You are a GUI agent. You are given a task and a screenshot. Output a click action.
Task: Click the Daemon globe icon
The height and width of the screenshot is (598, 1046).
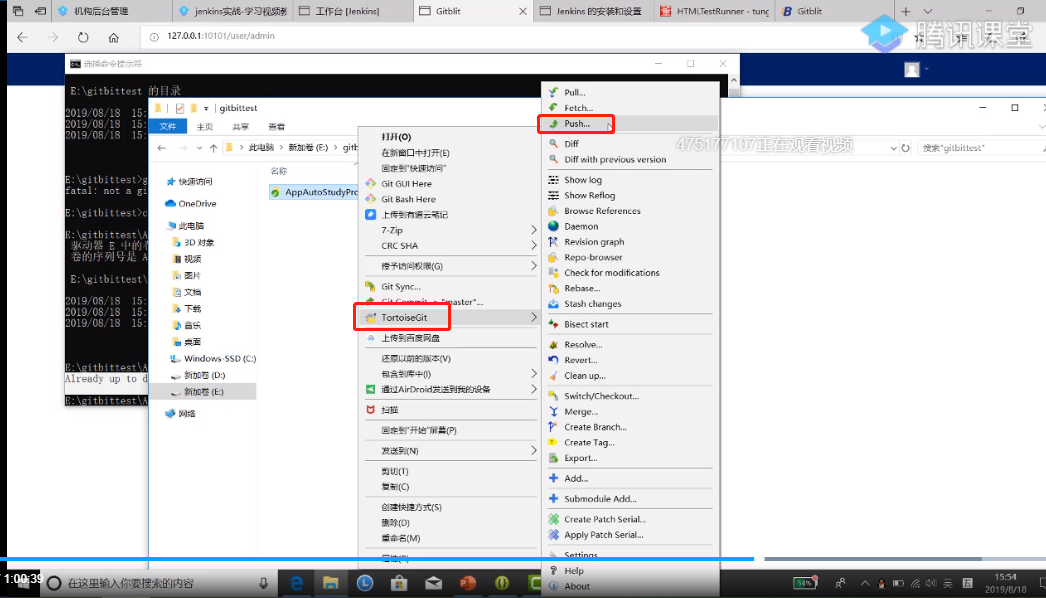[x=553, y=226]
